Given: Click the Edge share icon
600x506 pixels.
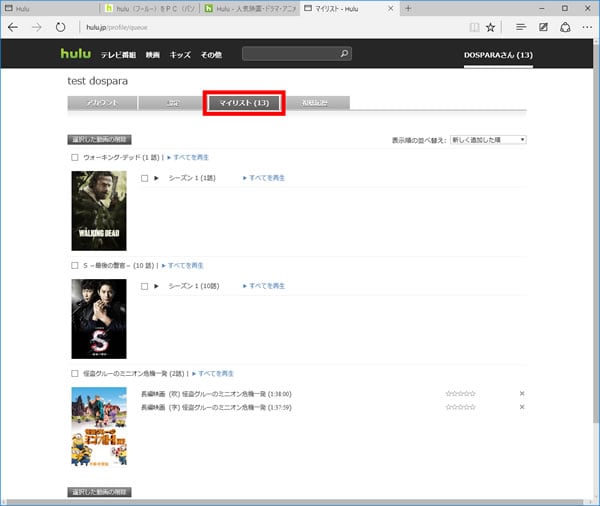Looking at the screenshot, I should [566, 27].
